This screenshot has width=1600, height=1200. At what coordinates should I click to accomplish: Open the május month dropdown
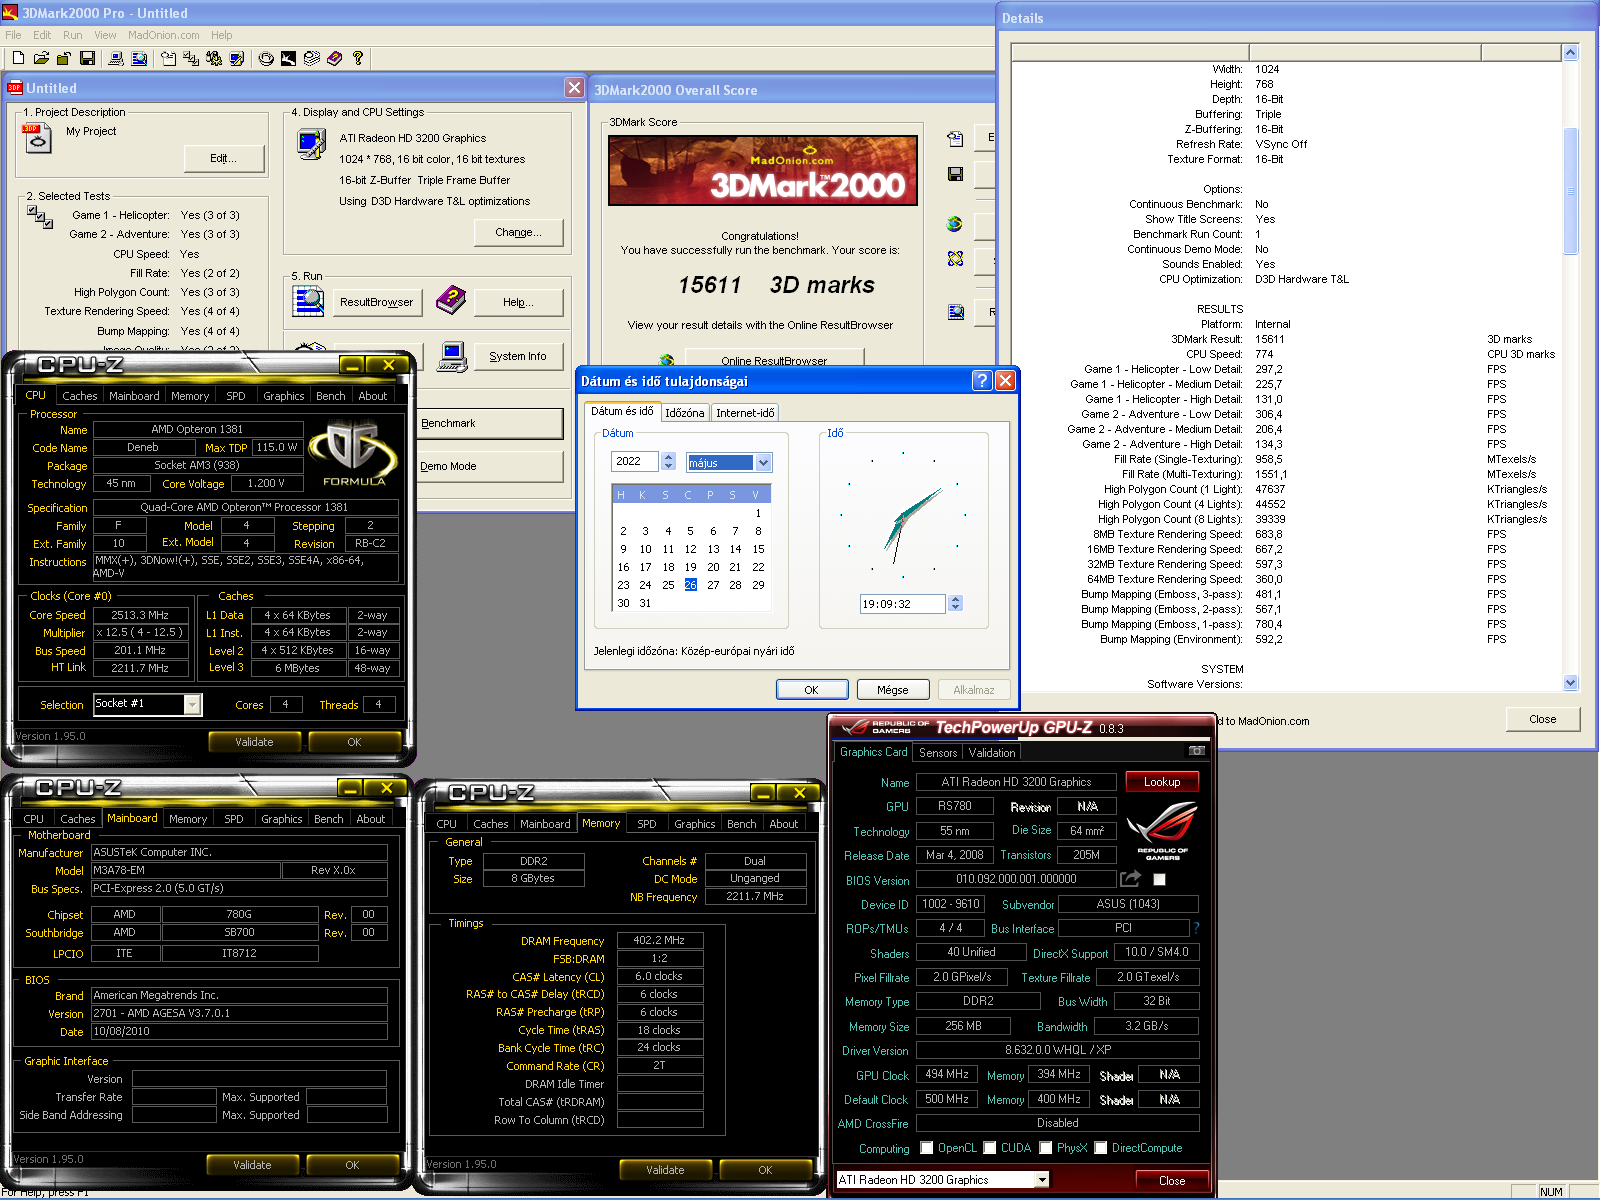pyautogui.click(x=764, y=462)
